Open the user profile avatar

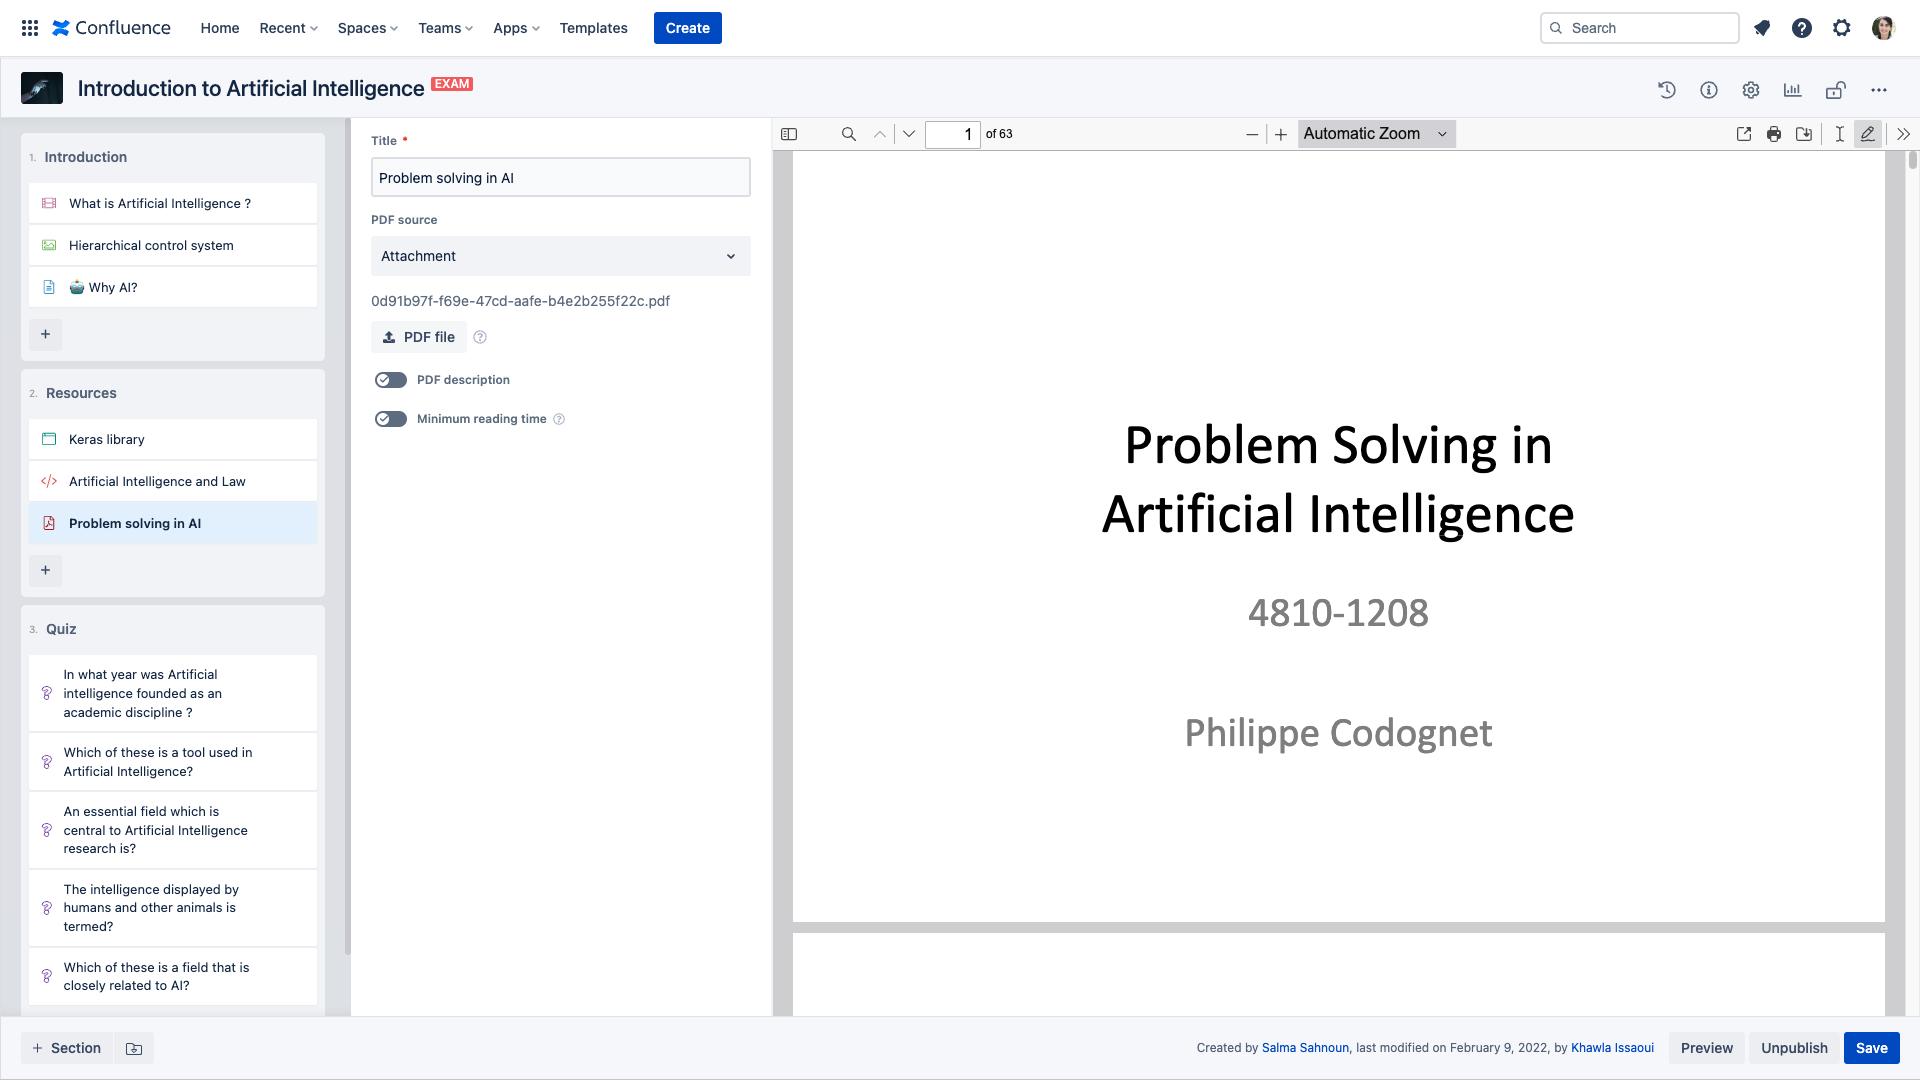pos(1883,28)
